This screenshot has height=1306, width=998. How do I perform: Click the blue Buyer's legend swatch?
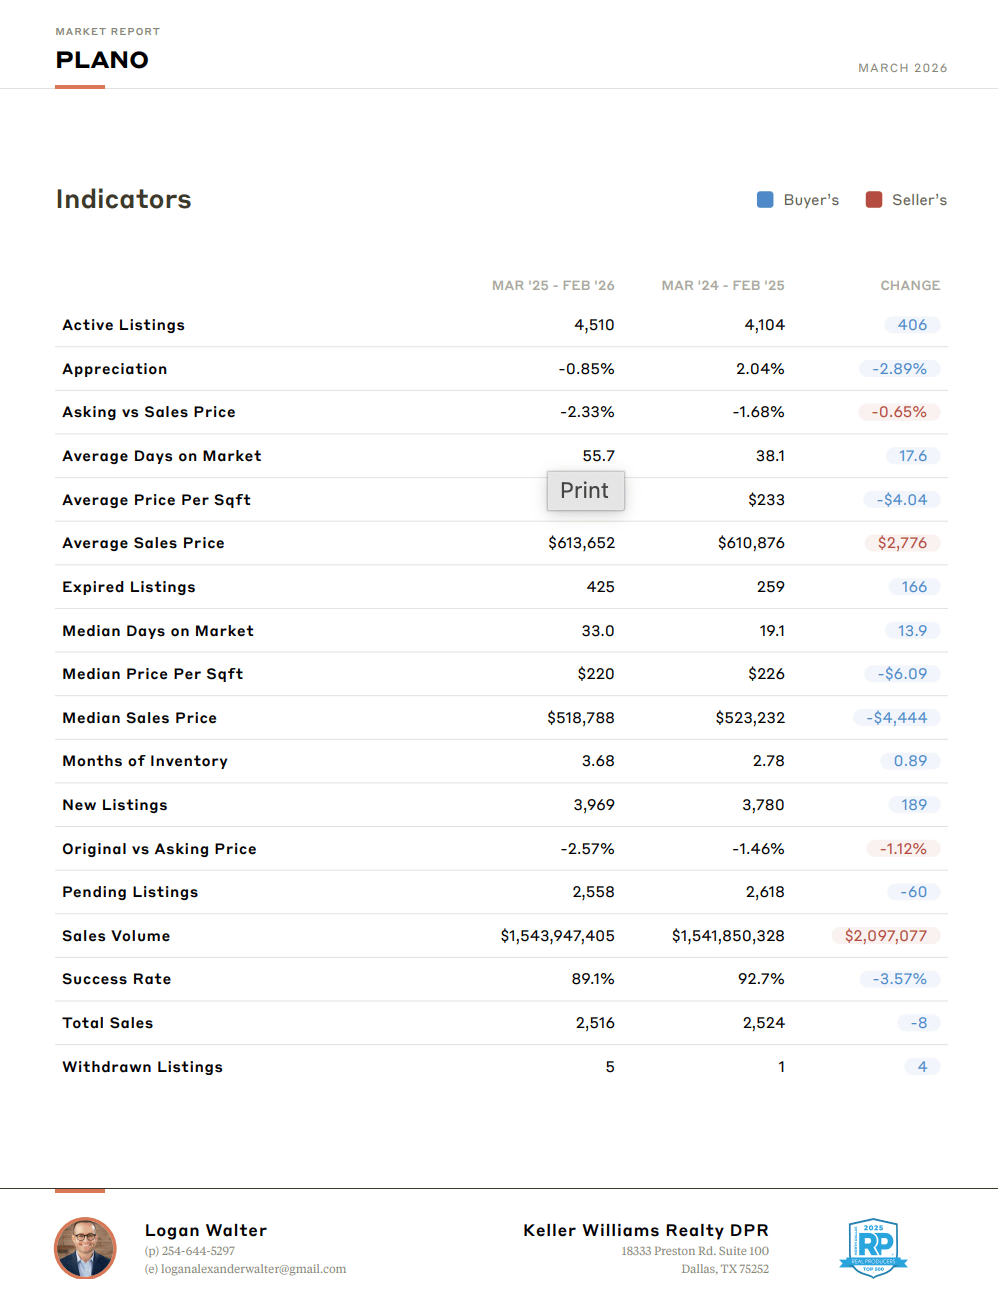[x=765, y=200]
